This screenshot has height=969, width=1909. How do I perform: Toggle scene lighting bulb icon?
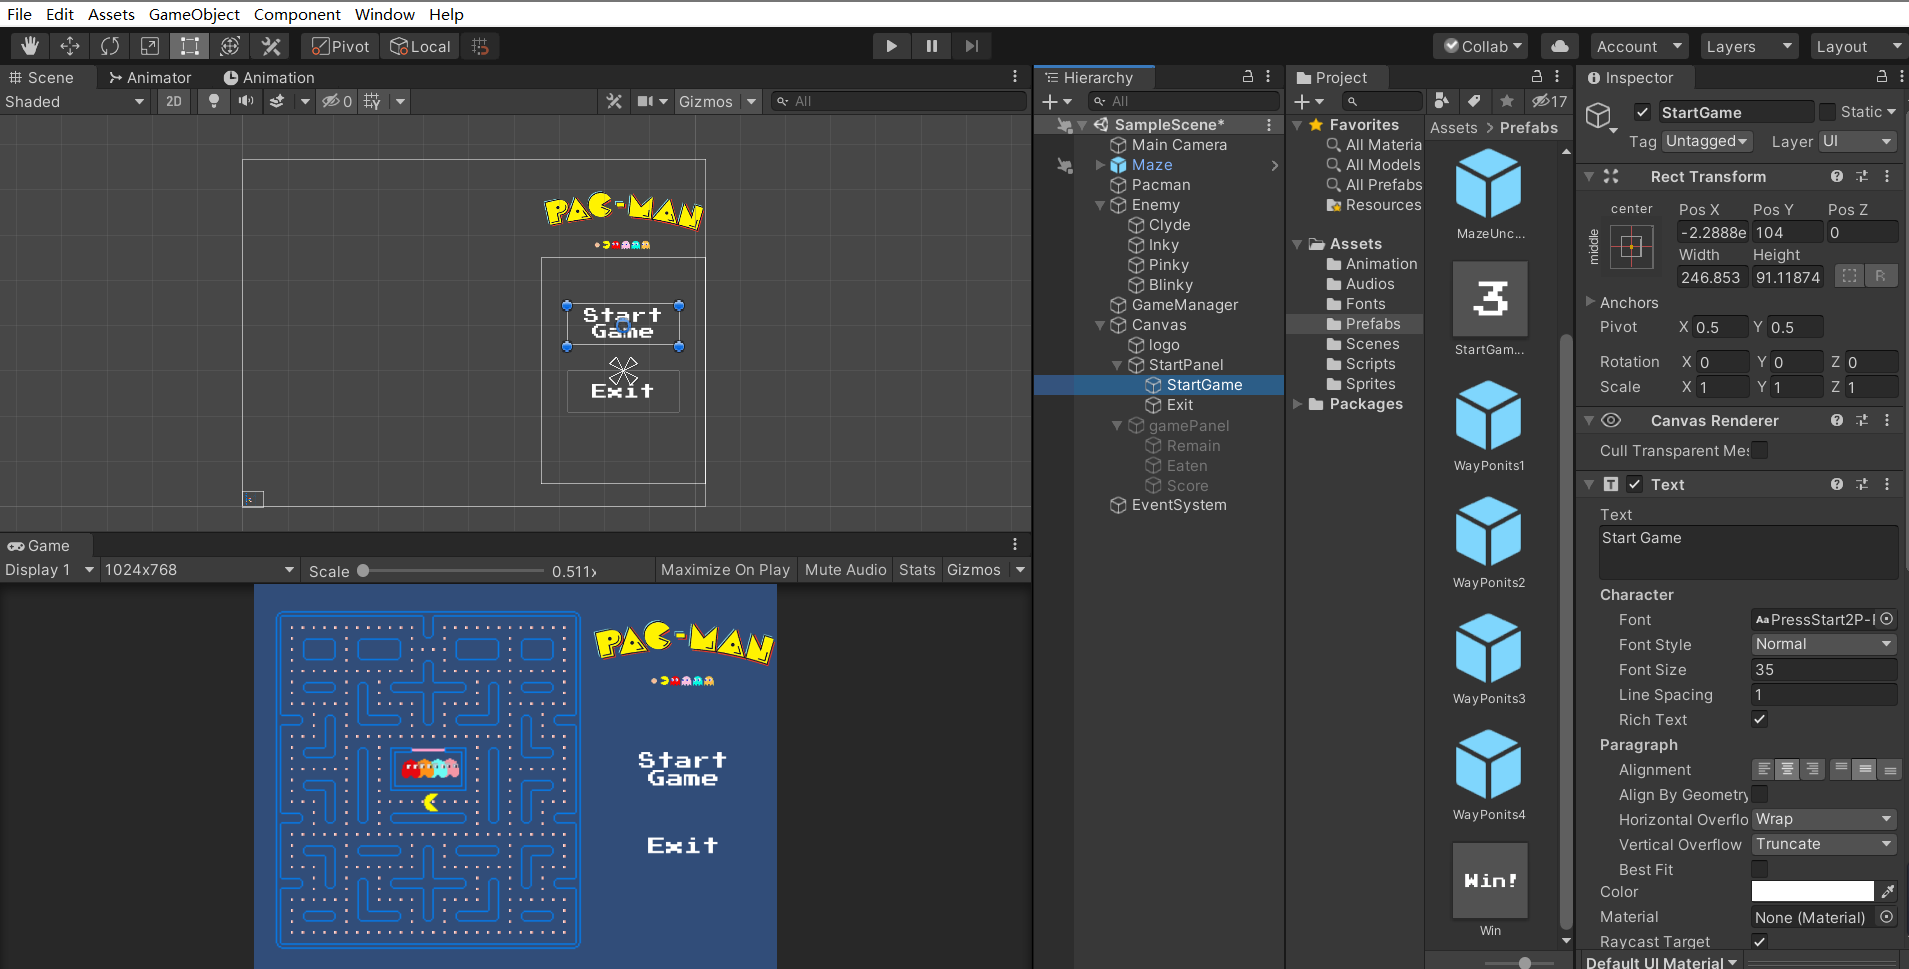click(213, 101)
